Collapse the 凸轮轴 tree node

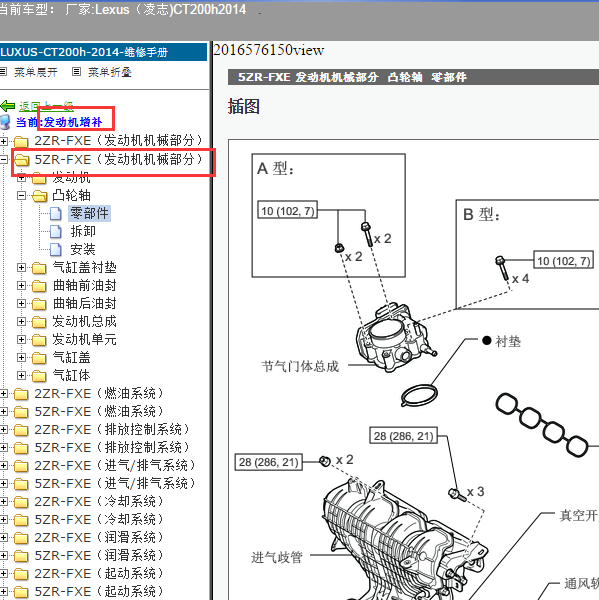[x=21, y=196]
